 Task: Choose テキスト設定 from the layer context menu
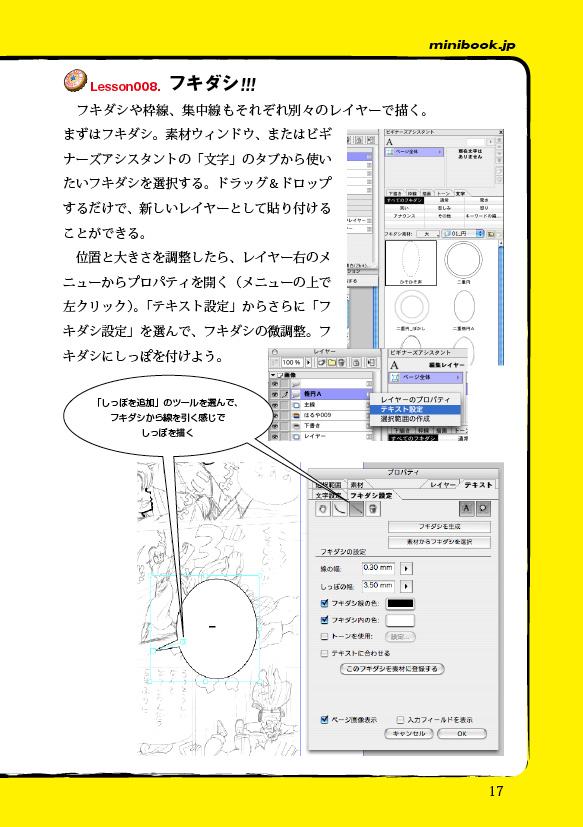click(x=402, y=409)
